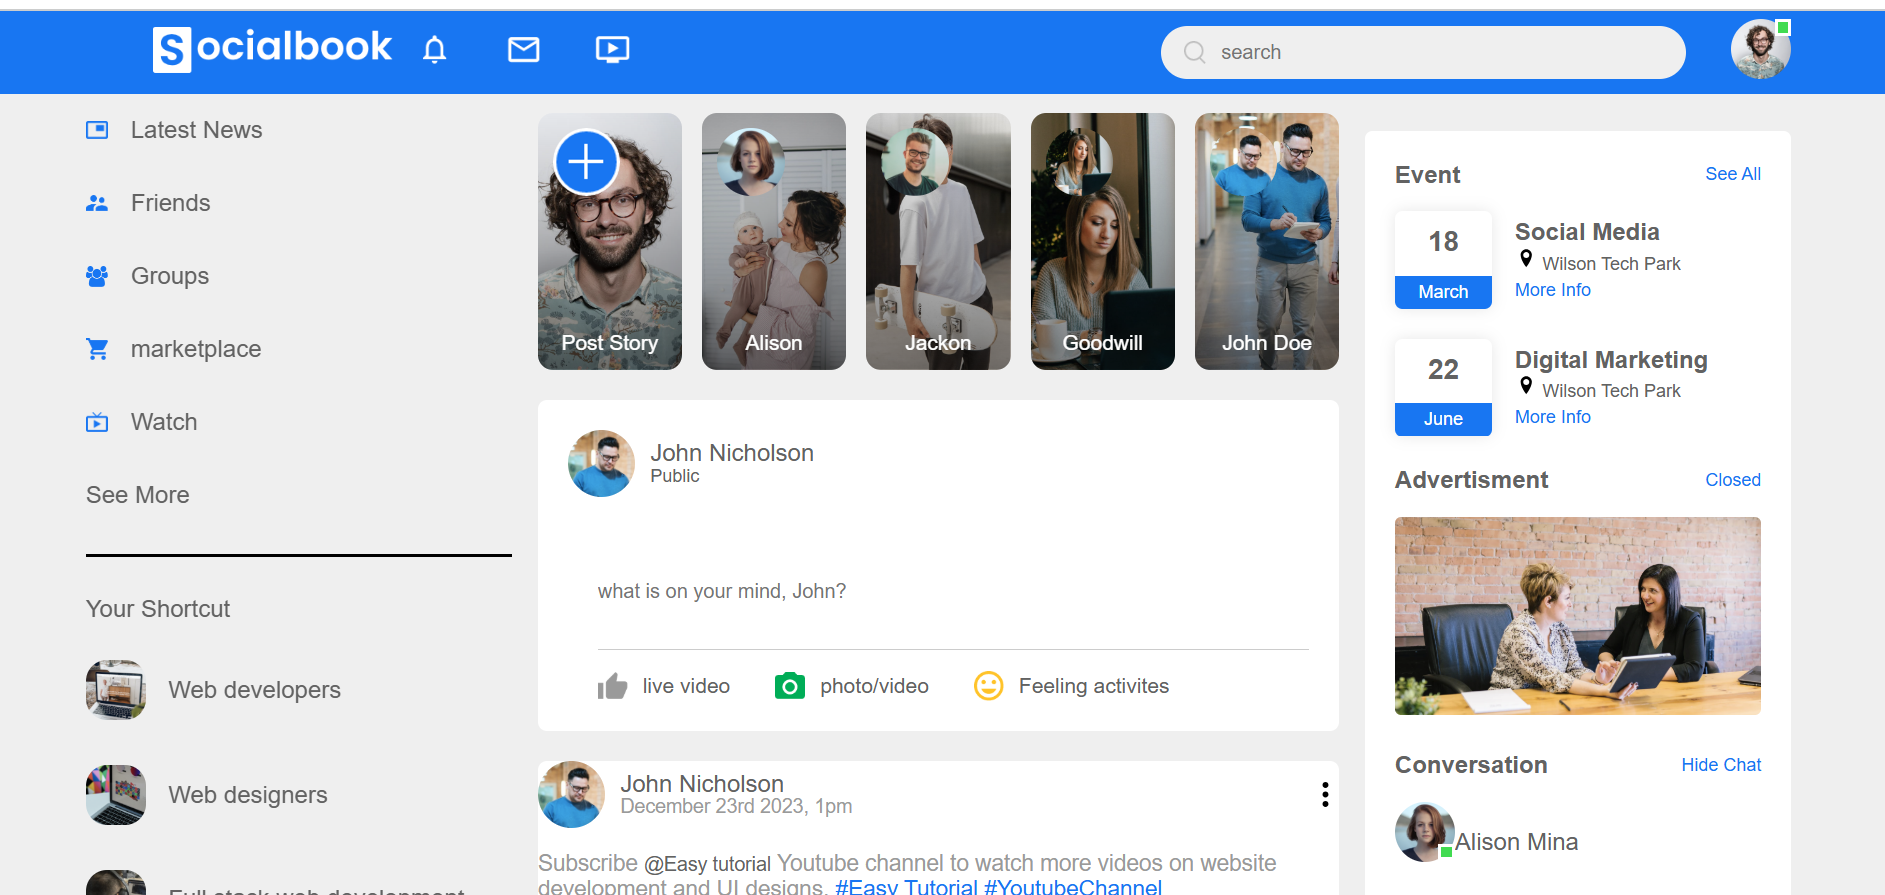Focus the search input field
Image resolution: width=1885 pixels, height=895 pixels.
1423,52
